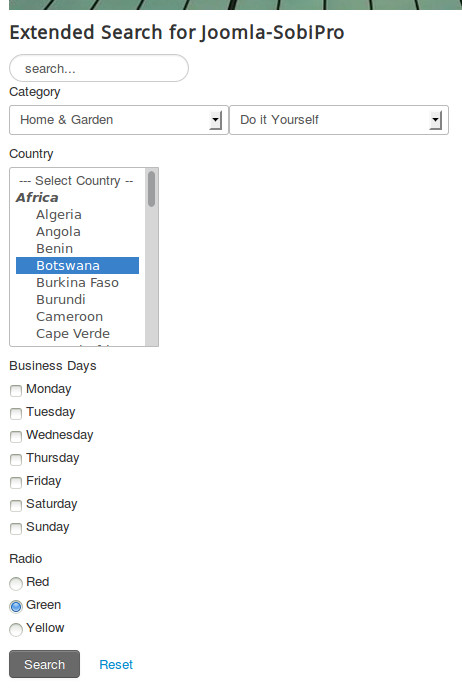This screenshot has height=690, width=462.
Task: Check the Monday checkbox
Action: [x=16, y=390]
